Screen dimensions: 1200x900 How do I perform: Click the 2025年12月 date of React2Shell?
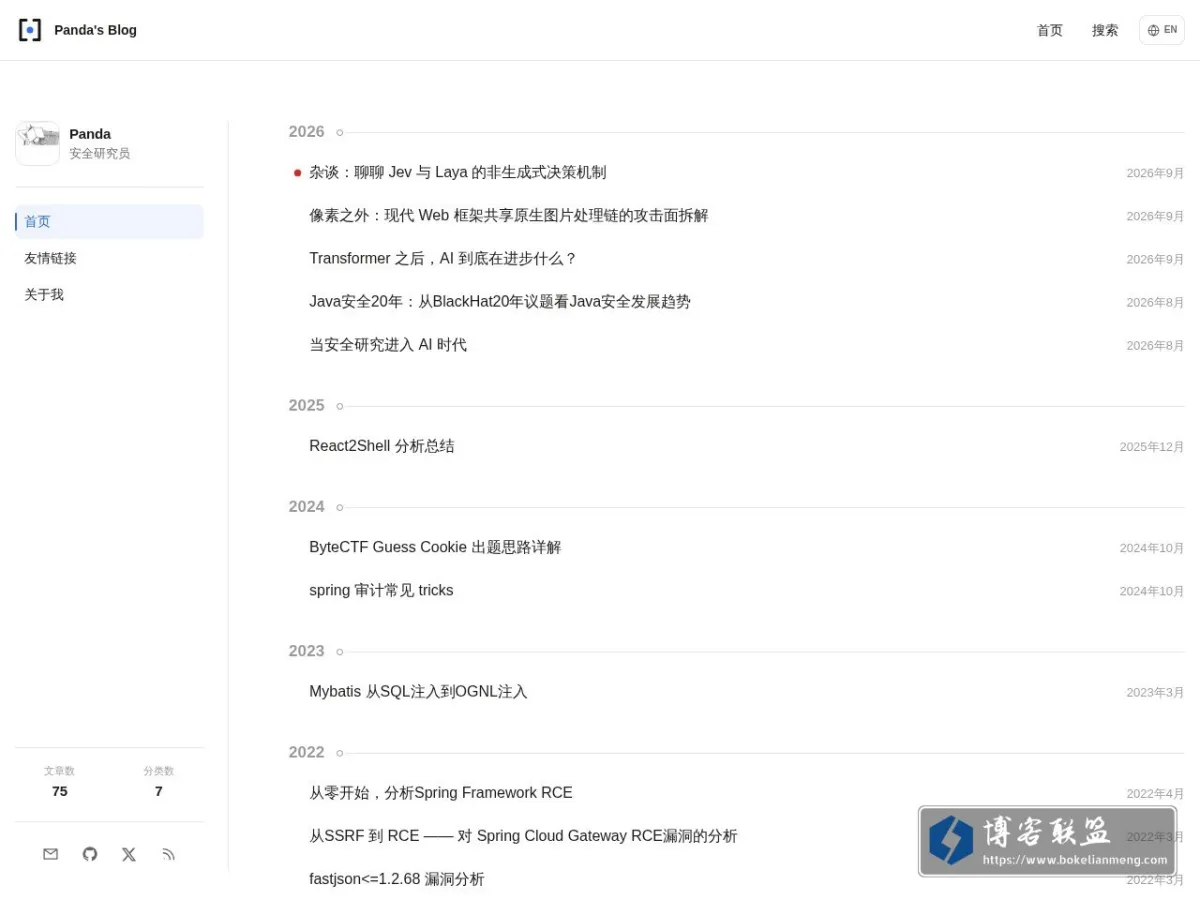[1152, 447]
